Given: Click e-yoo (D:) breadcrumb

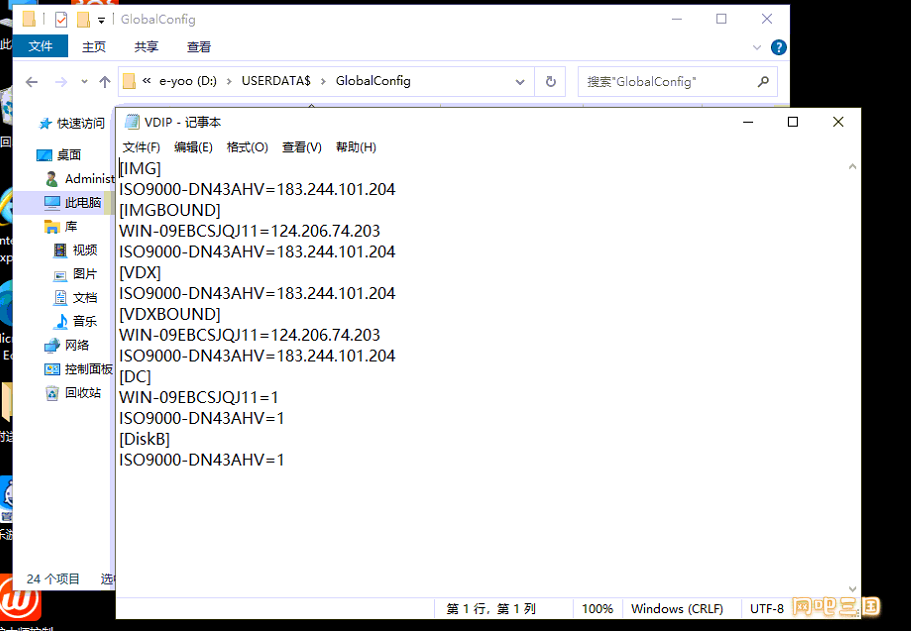Looking at the screenshot, I should pos(188,81).
